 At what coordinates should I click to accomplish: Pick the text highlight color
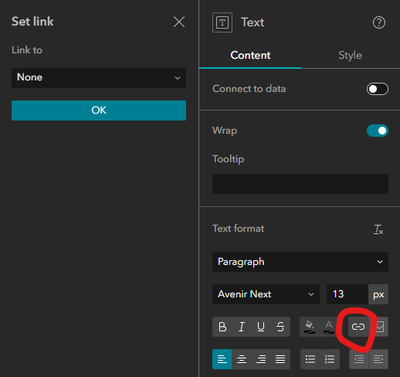click(310, 327)
